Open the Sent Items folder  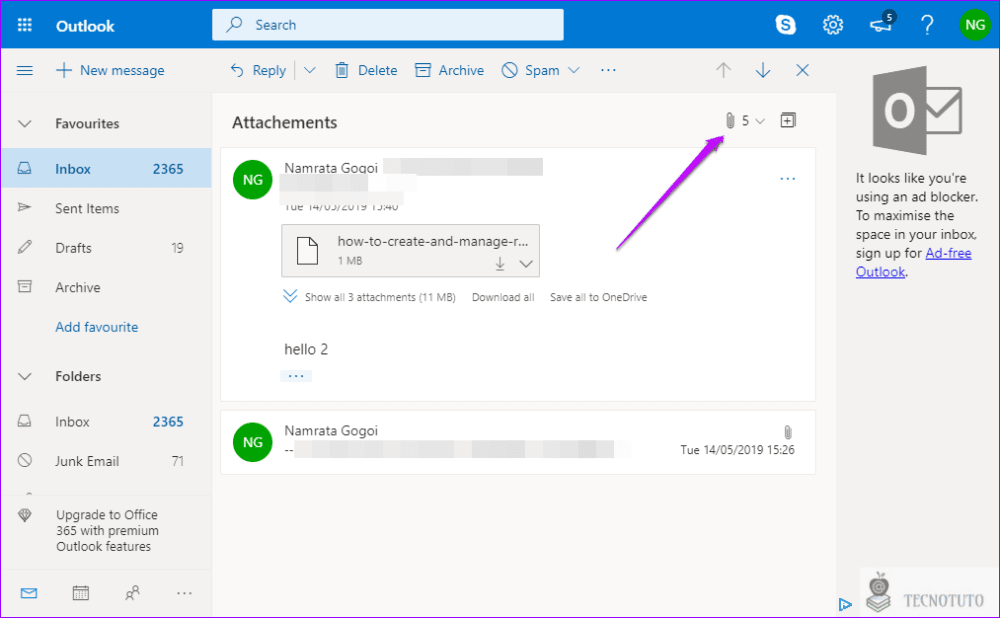(106, 208)
